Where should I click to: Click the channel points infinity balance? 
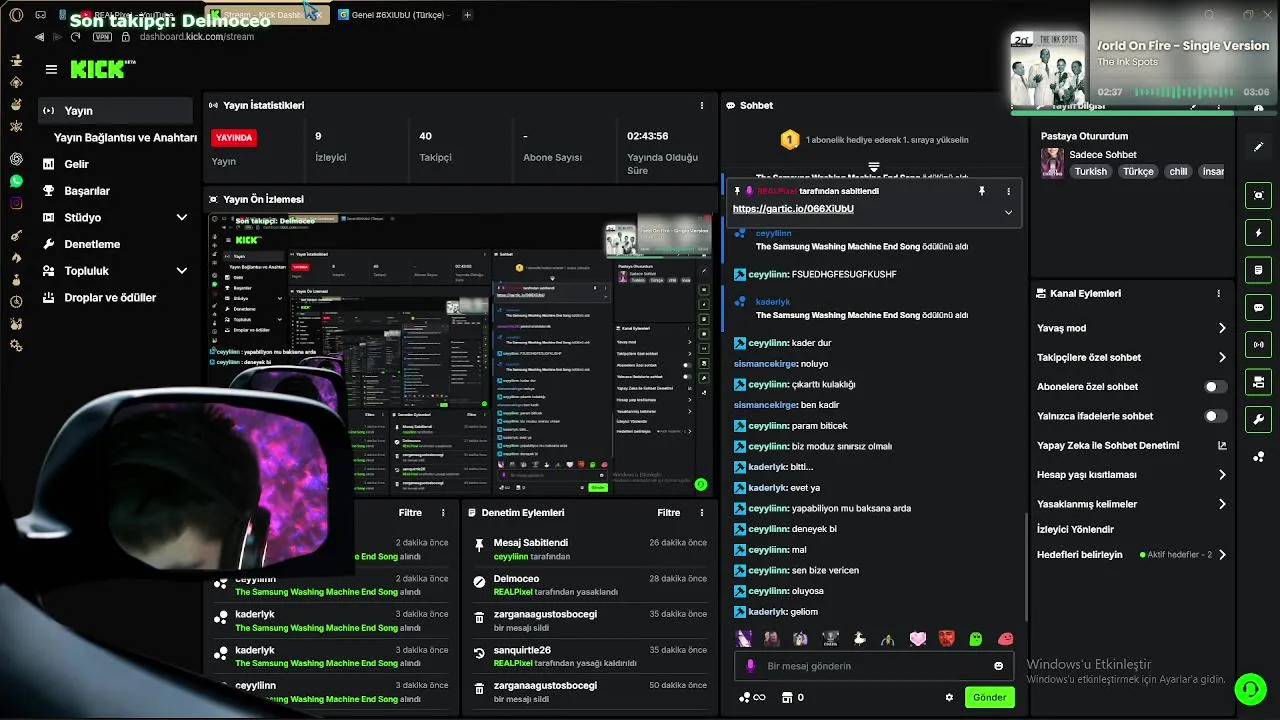[751, 697]
